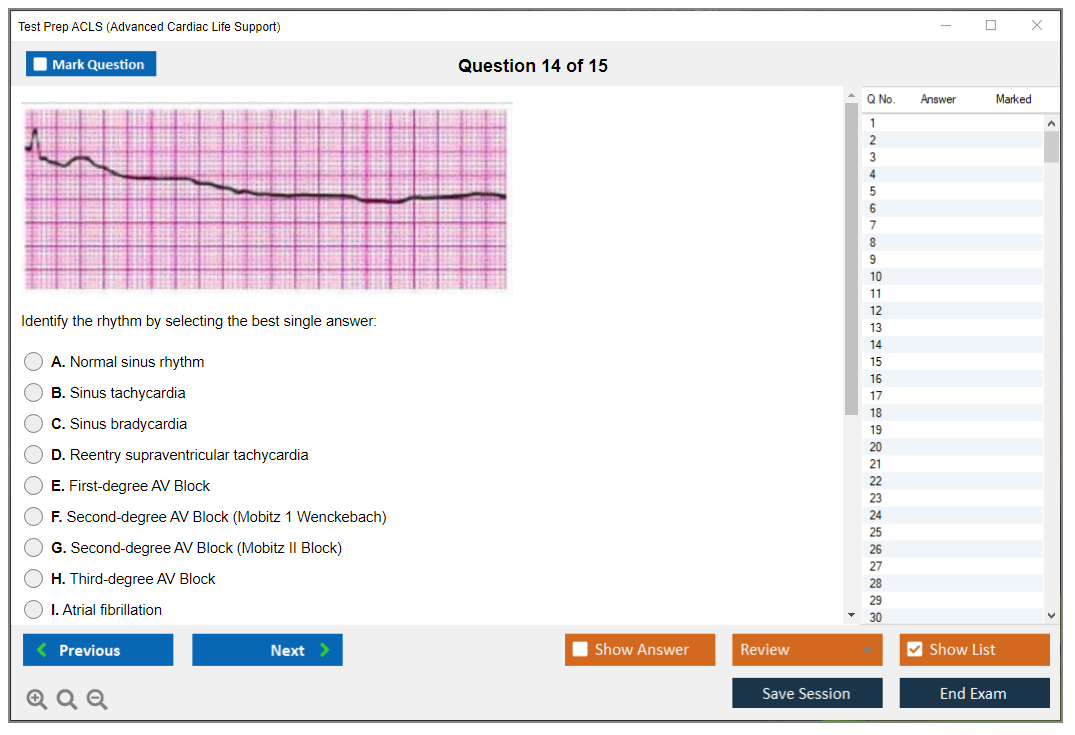Click the ECG rhythm strip image

[266, 197]
